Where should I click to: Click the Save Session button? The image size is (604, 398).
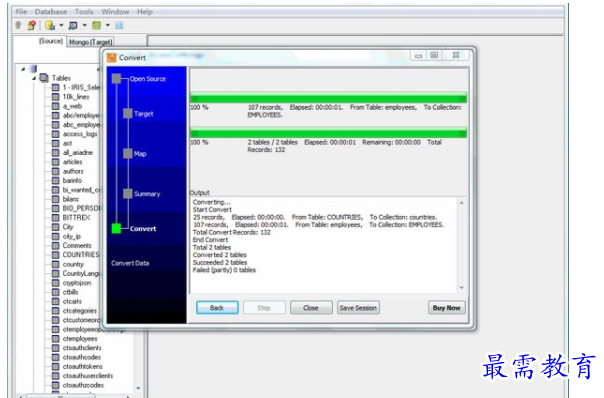click(x=358, y=308)
